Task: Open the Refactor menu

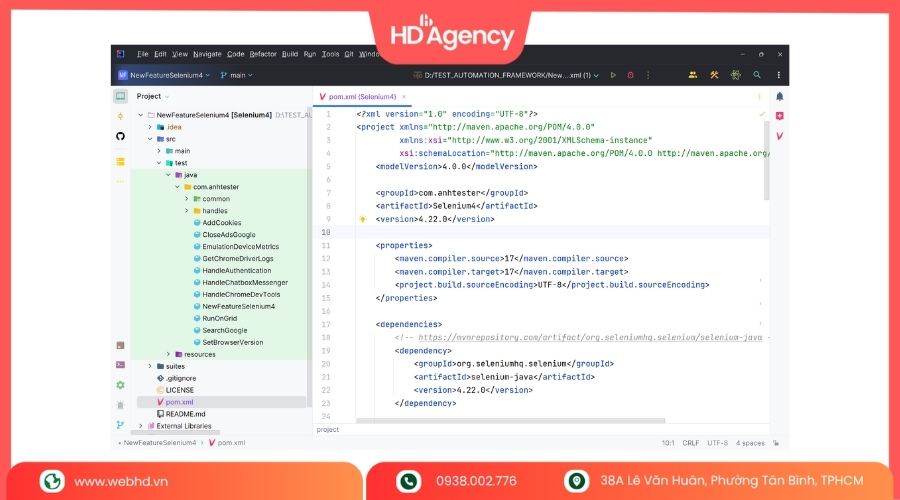Action: click(263, 54)
